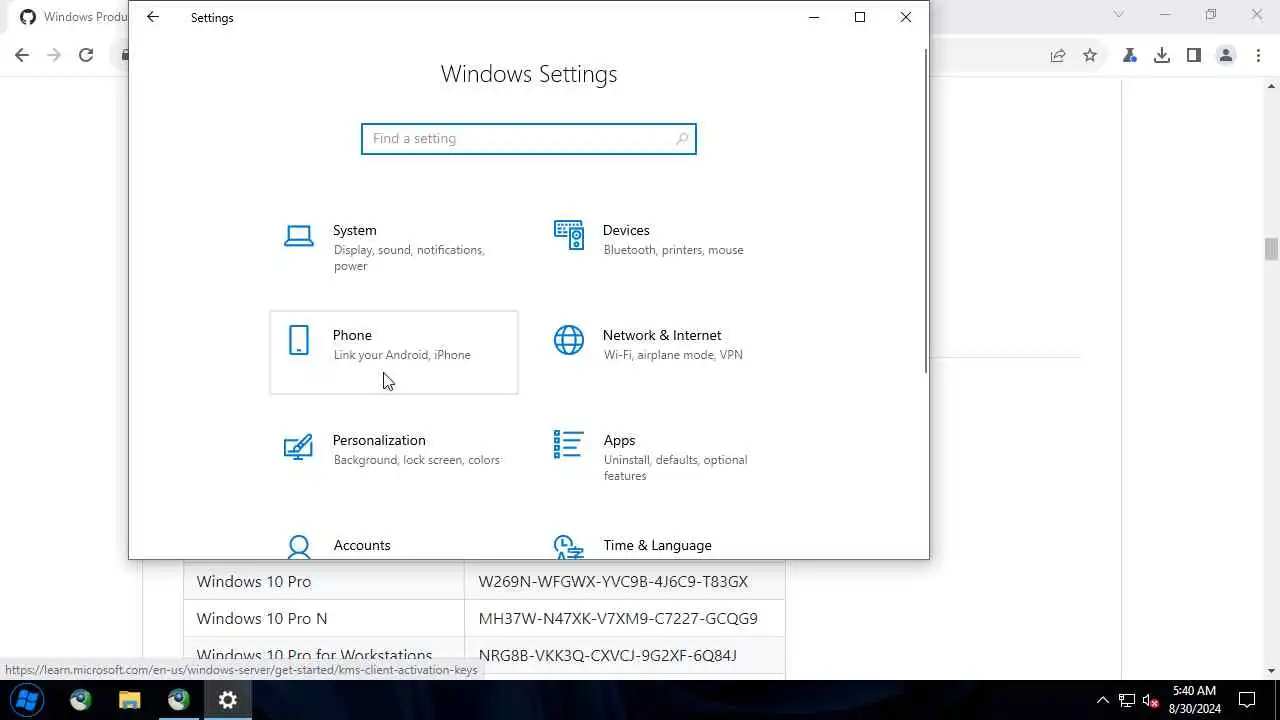1280x720 pixels.
Task: Open network status tray icon
Action: tap(1127, 700)
